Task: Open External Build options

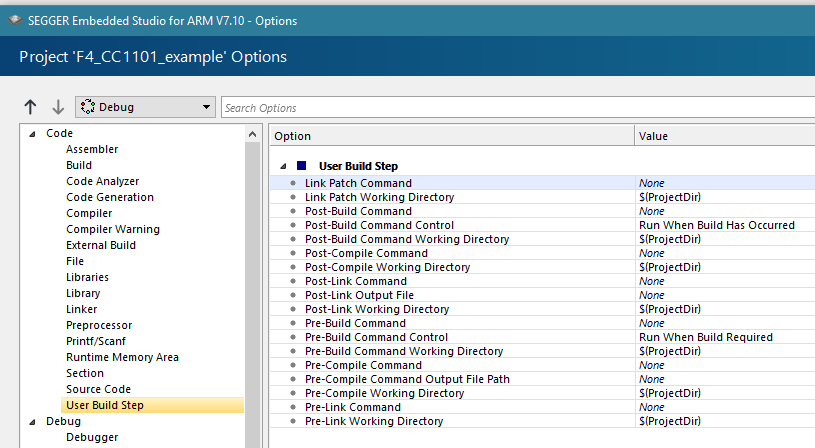Action: 101,245
